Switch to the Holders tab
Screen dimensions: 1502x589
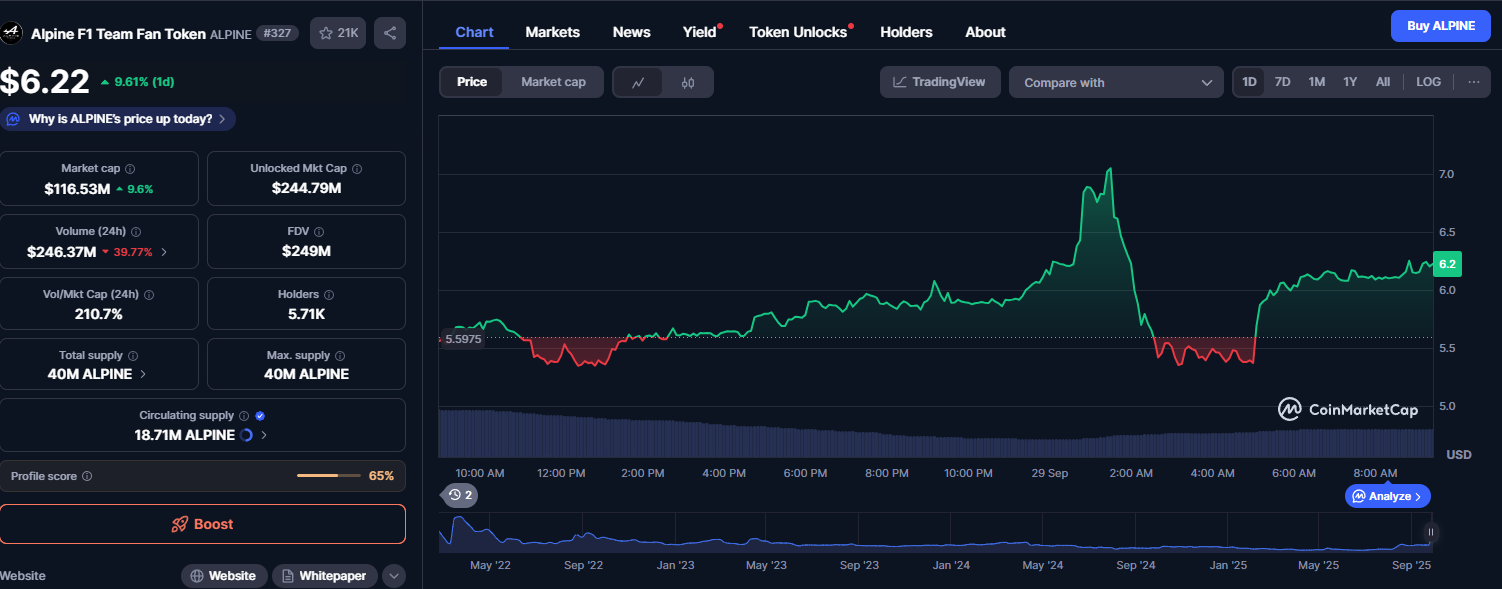(906, 32)
